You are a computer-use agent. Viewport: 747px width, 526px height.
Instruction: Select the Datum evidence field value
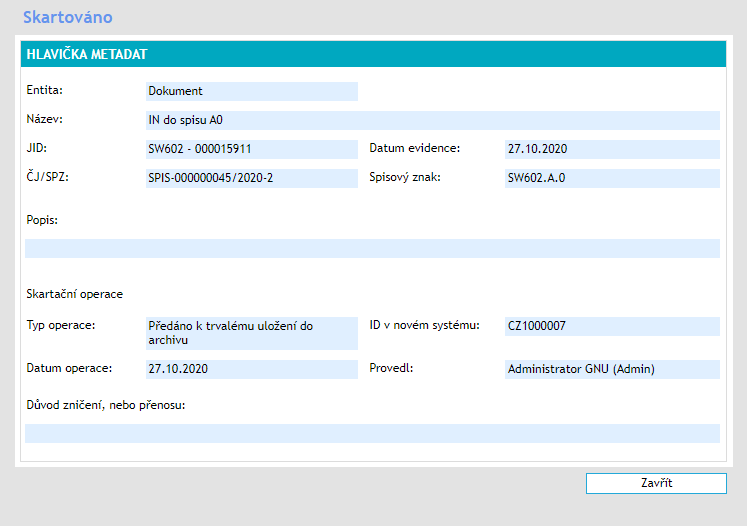(x=612, y=149)
